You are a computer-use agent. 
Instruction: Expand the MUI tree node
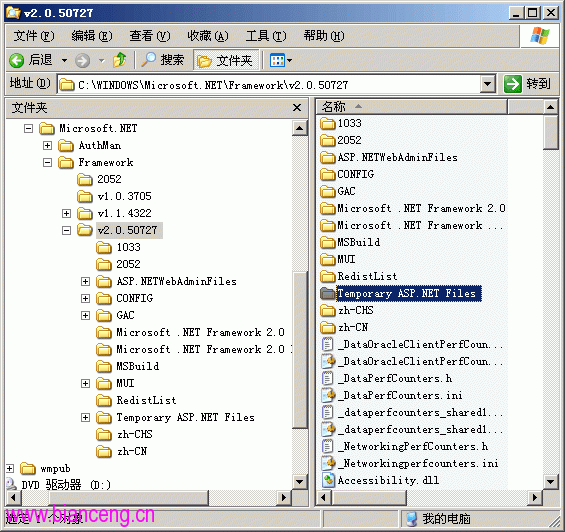pos(85,384)
